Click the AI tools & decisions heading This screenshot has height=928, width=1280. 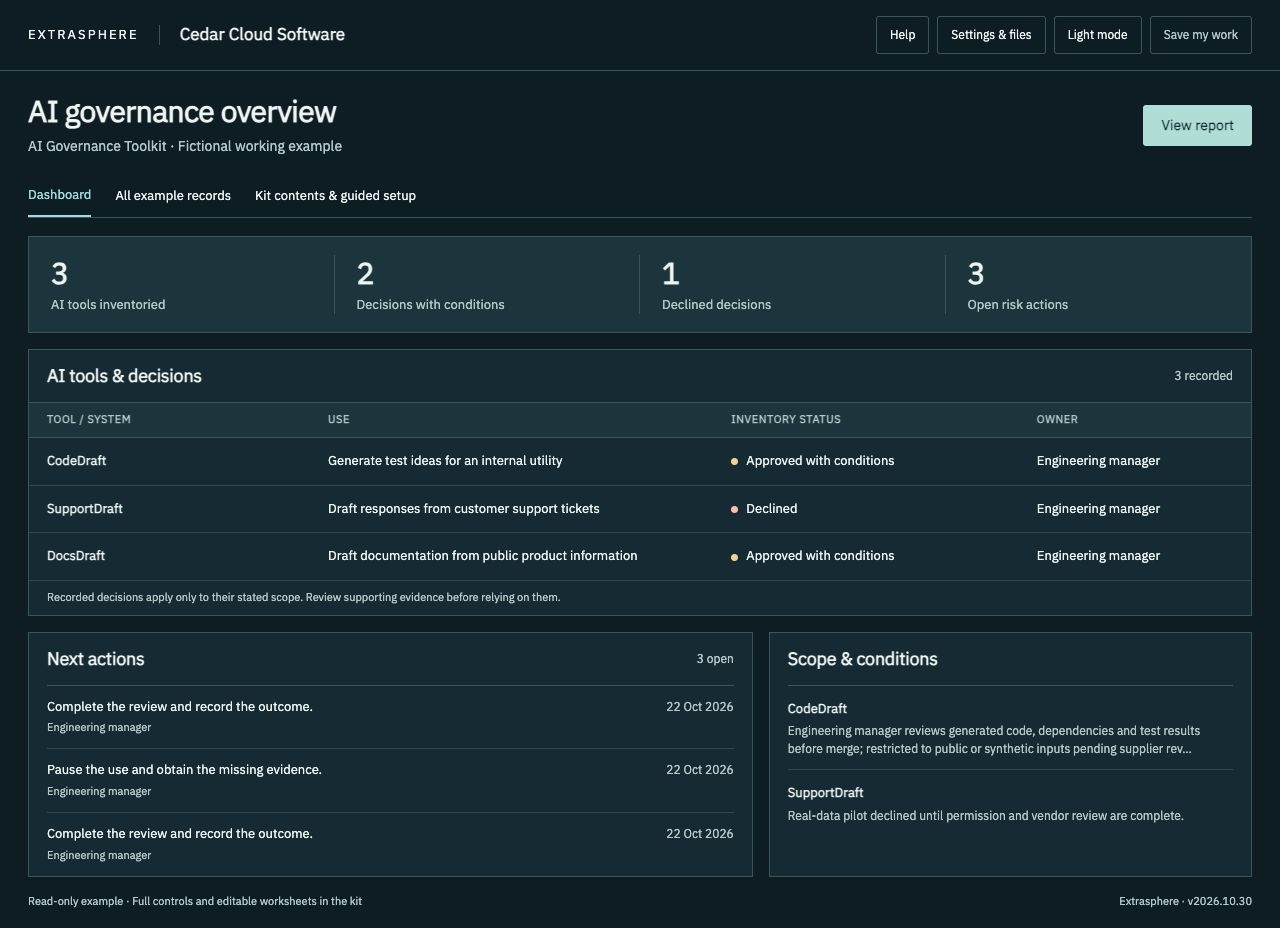(124, 376)
